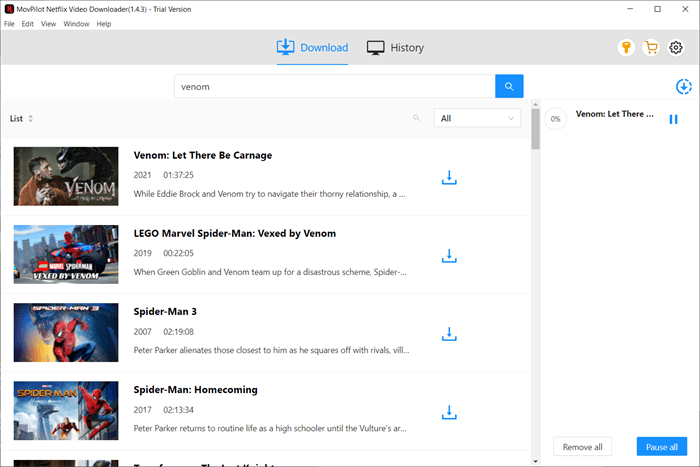700x467 pixels.
Task: Click the Pause all button
Action: [x=661, y=447]
